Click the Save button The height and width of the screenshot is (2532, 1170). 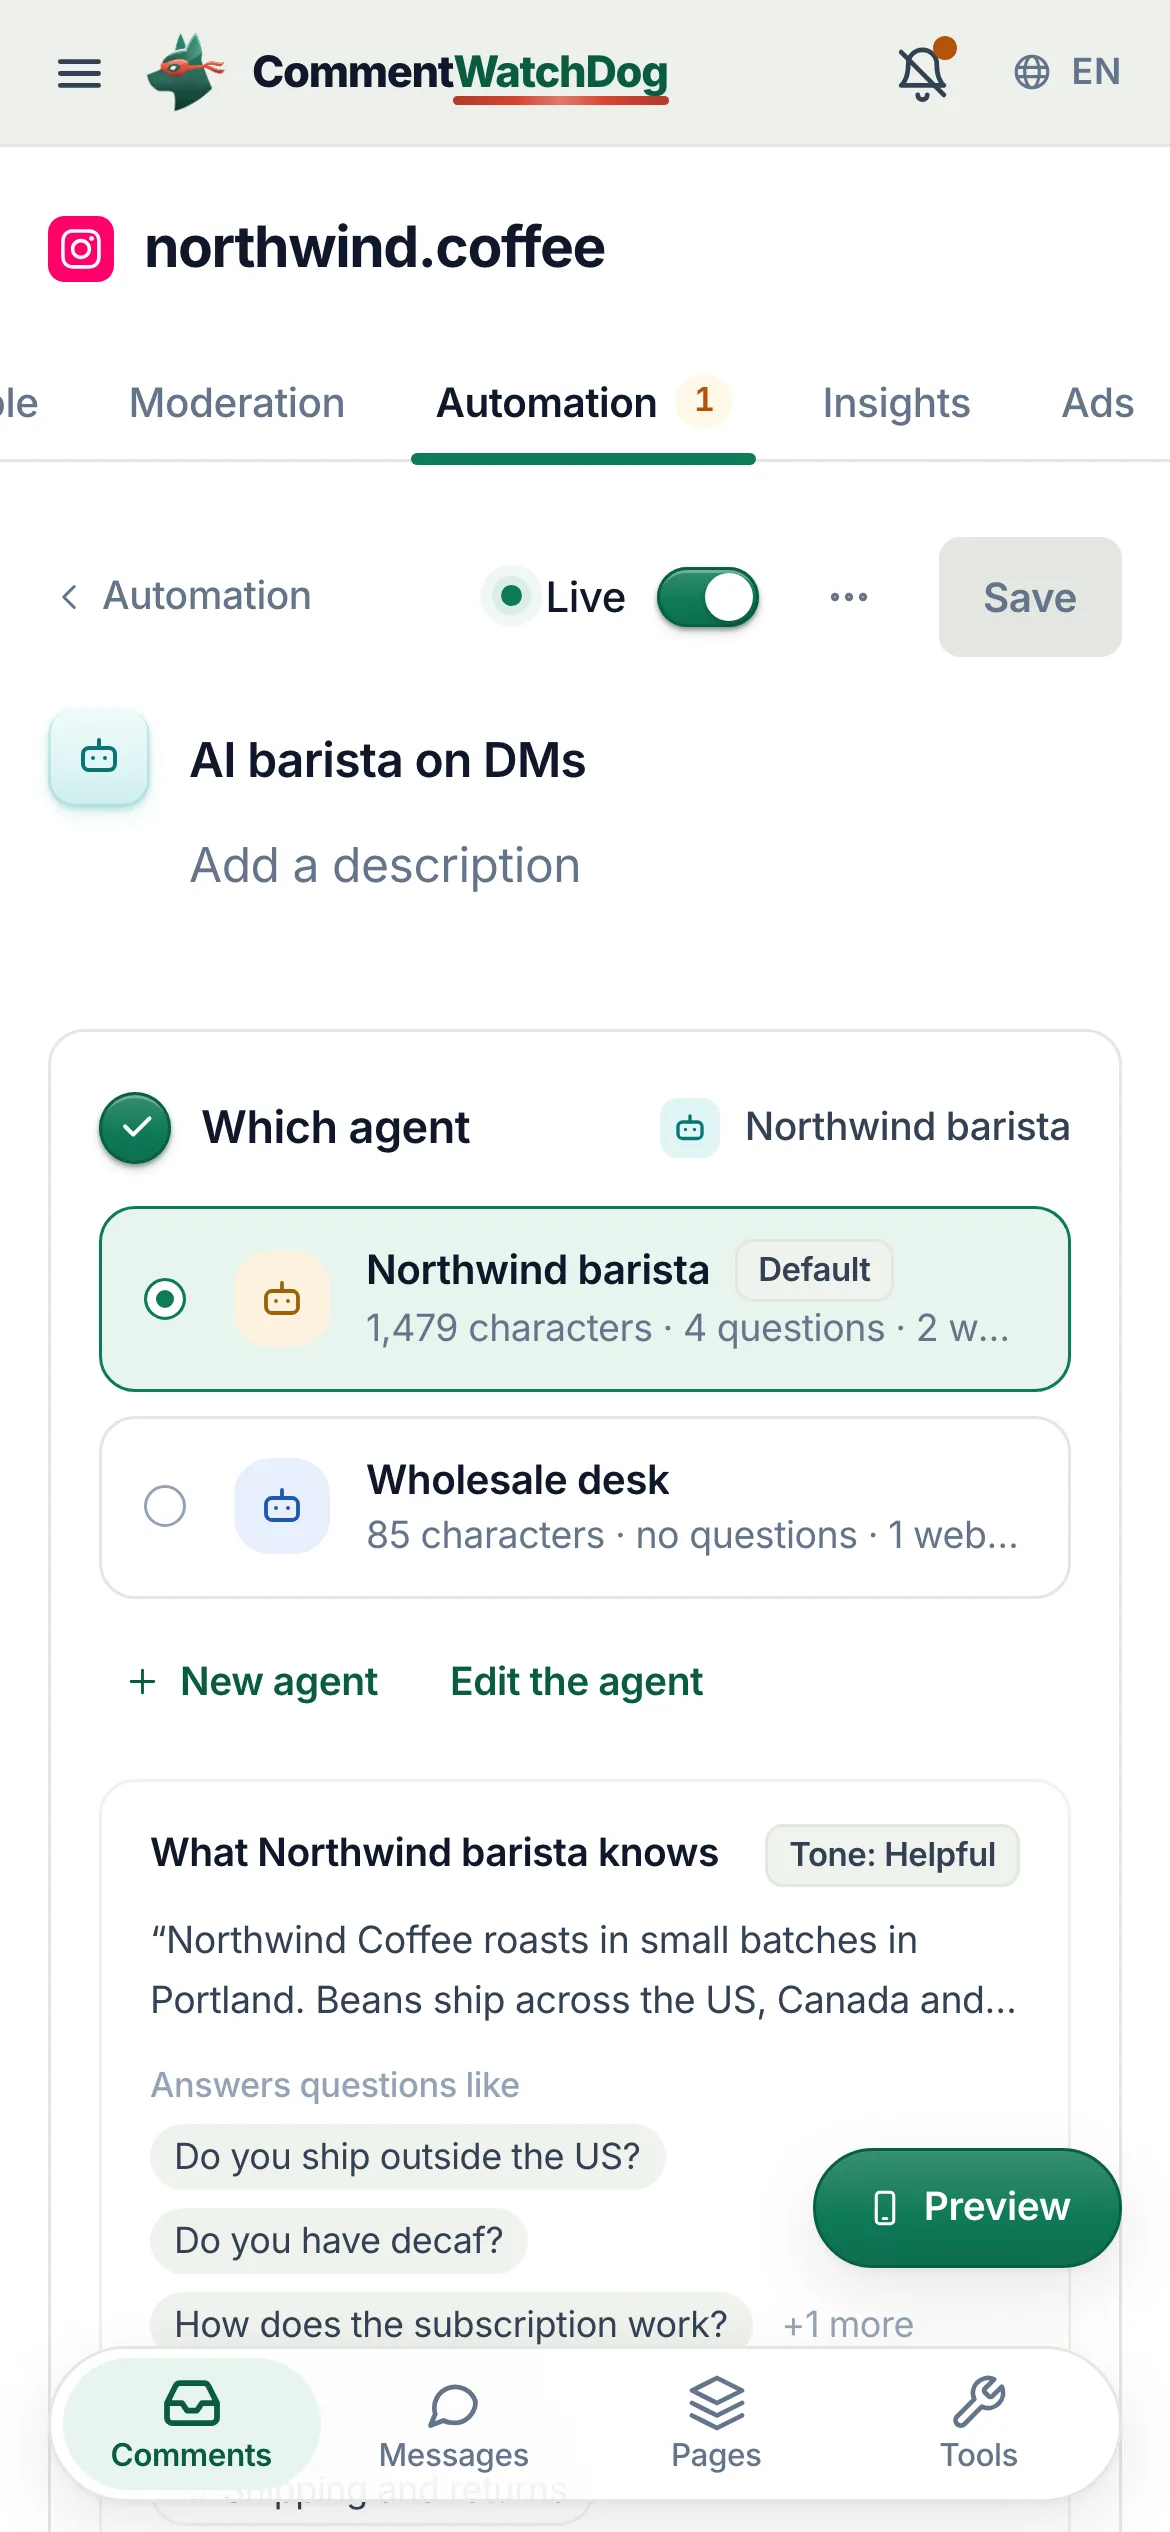point(1030,597)
